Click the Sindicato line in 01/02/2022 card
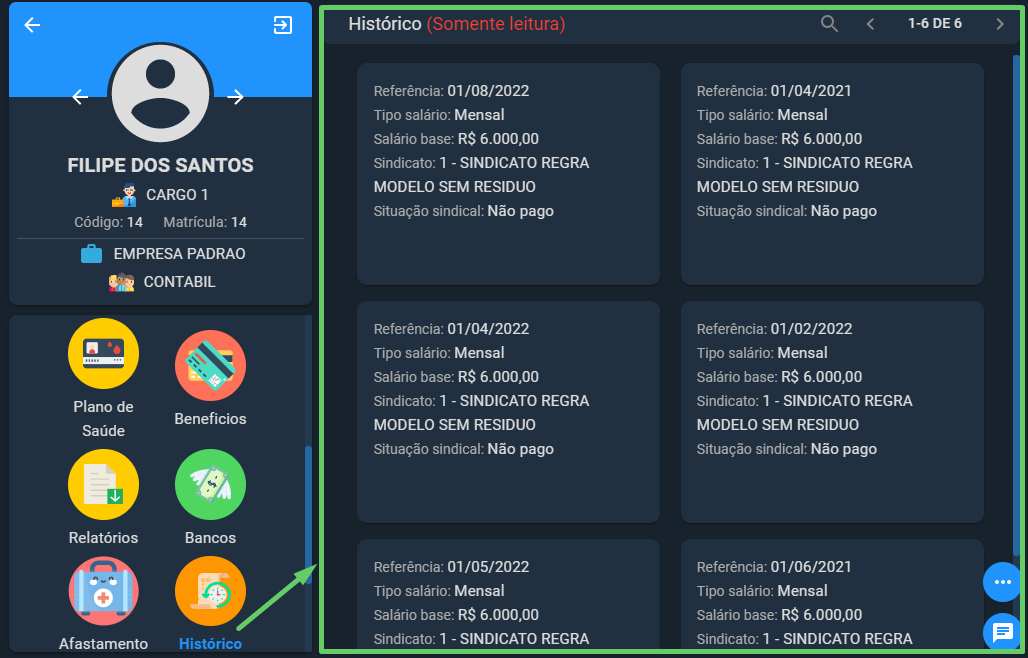The image size is (1028, 658). pyautogui.click(x=804, y=413)
